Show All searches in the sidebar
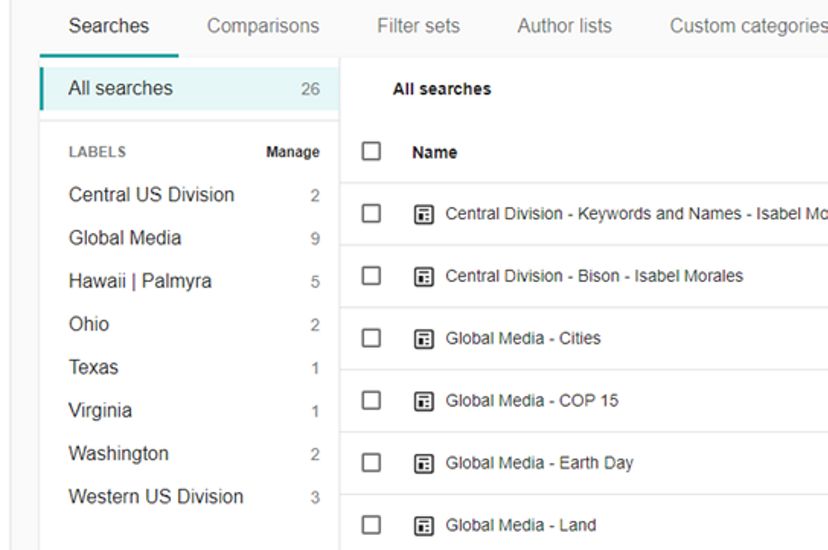This screenshot has height=550, width=828. click(120, 88)
